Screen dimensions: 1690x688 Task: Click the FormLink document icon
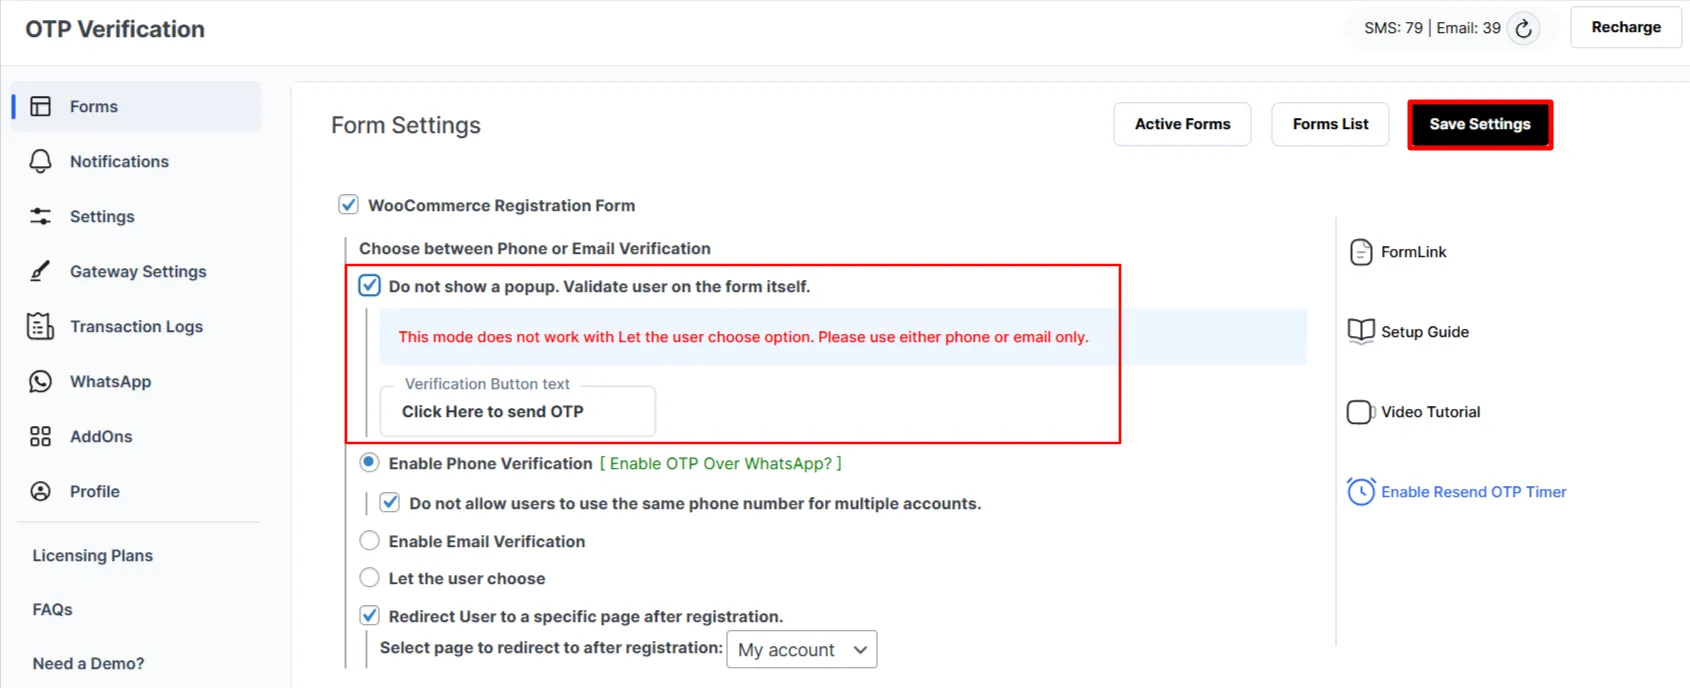pyautogui.click(x=1360, y=252)
